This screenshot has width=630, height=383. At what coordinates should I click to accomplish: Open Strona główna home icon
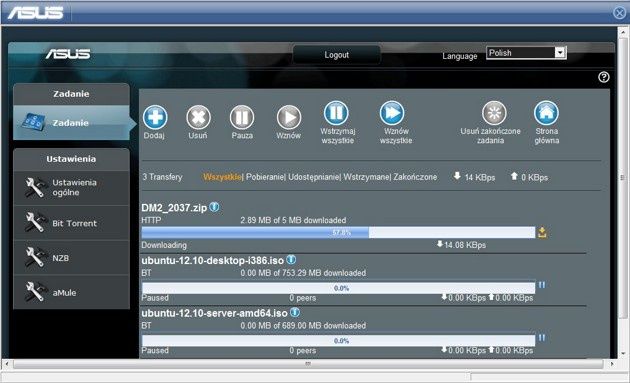click(546, 113)
